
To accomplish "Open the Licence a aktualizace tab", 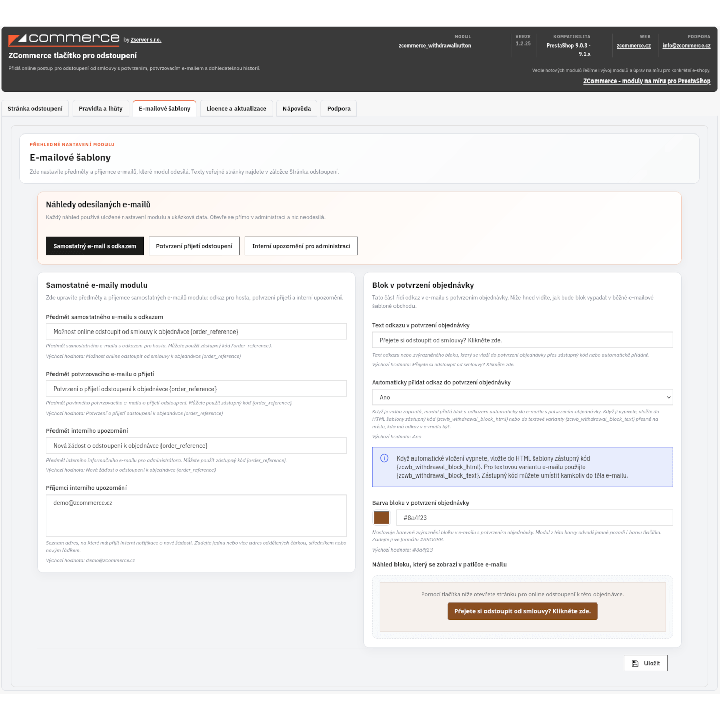I will [x=236, y=109].
